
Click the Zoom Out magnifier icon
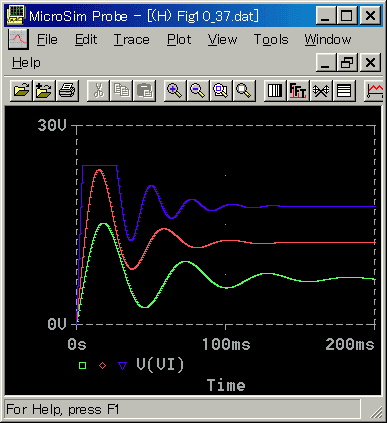pyautogui.click(x=198, y=90)
